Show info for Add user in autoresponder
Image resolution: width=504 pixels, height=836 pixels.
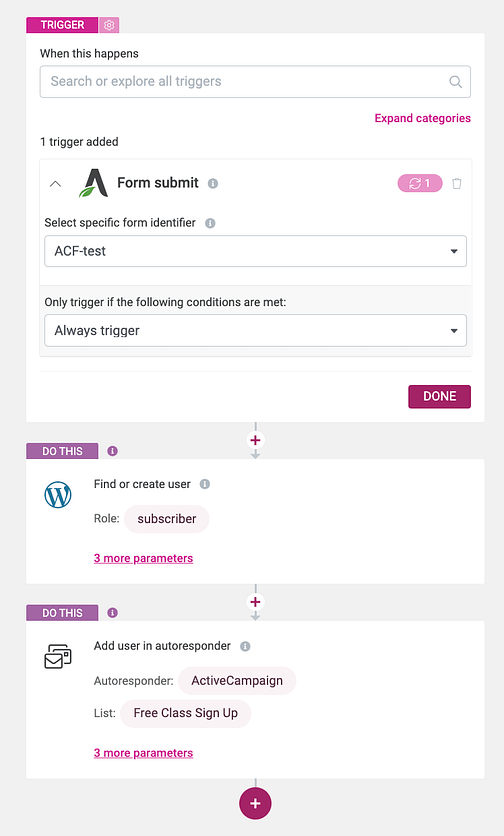coord(245,646)
